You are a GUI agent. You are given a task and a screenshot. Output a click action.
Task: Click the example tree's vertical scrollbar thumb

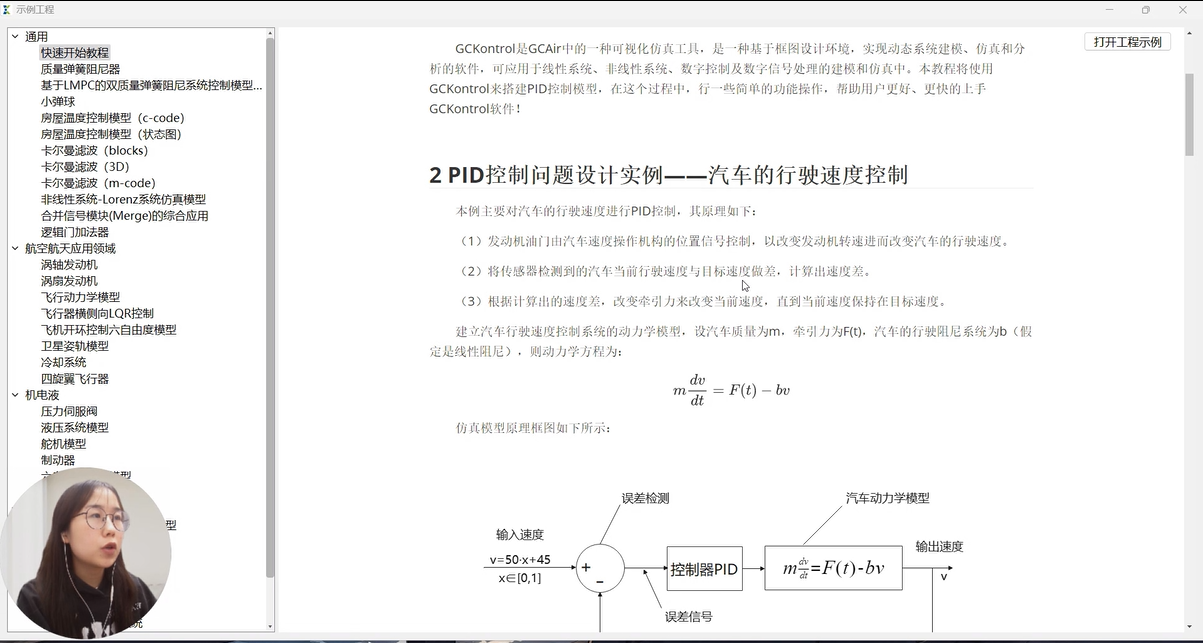[270, 308]
